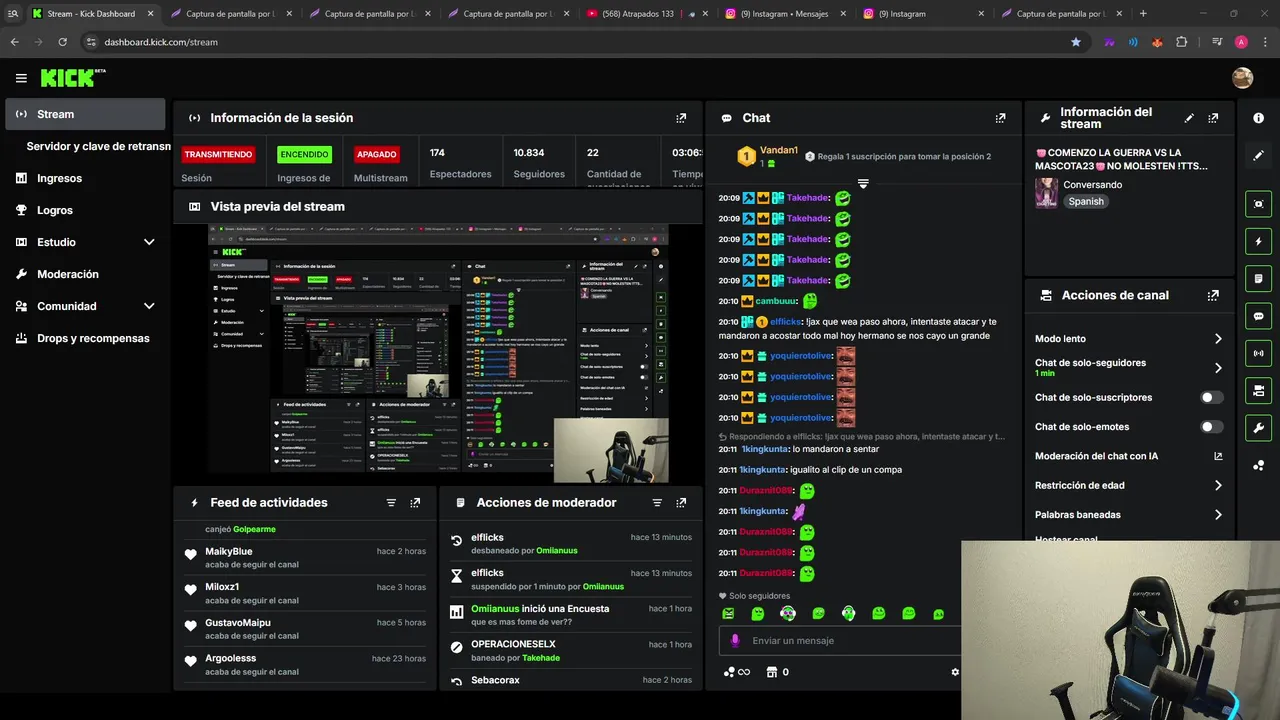Screen dimensions: 1280x720
Task: Pop out the Feed de actividades panel
Action: click(415, 503)
